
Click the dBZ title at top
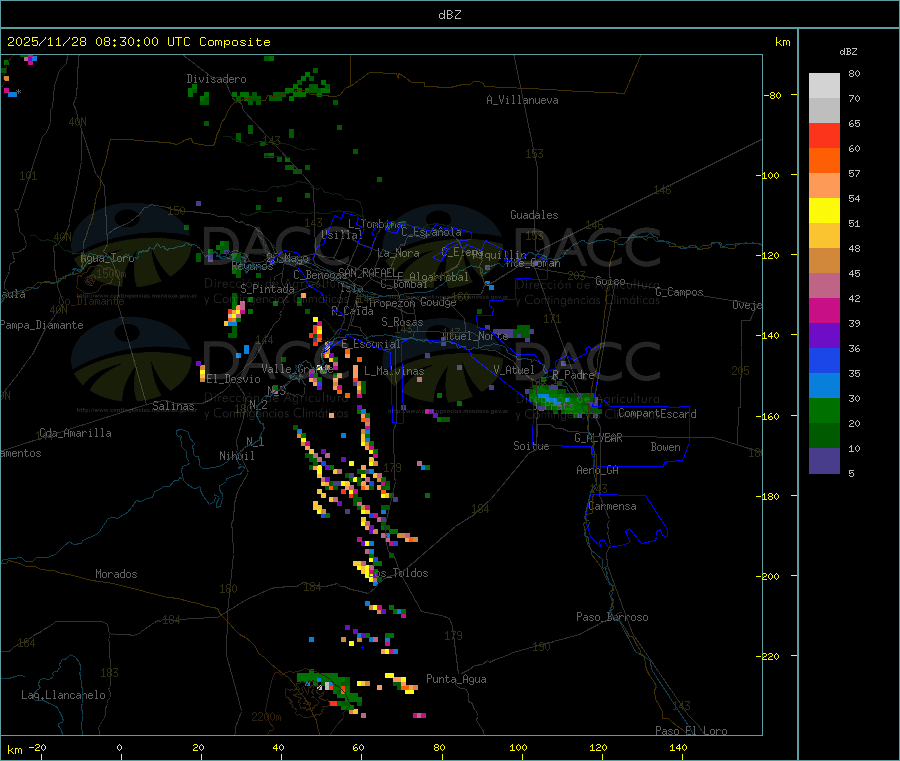click(449, 15)
